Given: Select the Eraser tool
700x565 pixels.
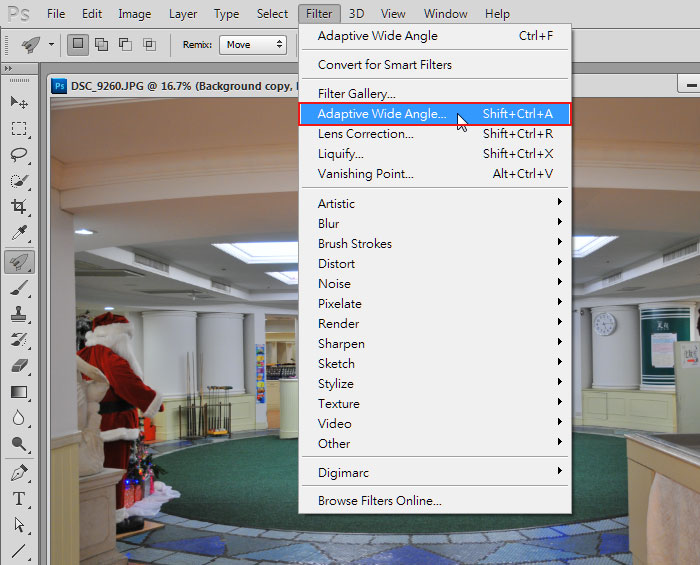Looking at the screenshot, I should (19, 366).
